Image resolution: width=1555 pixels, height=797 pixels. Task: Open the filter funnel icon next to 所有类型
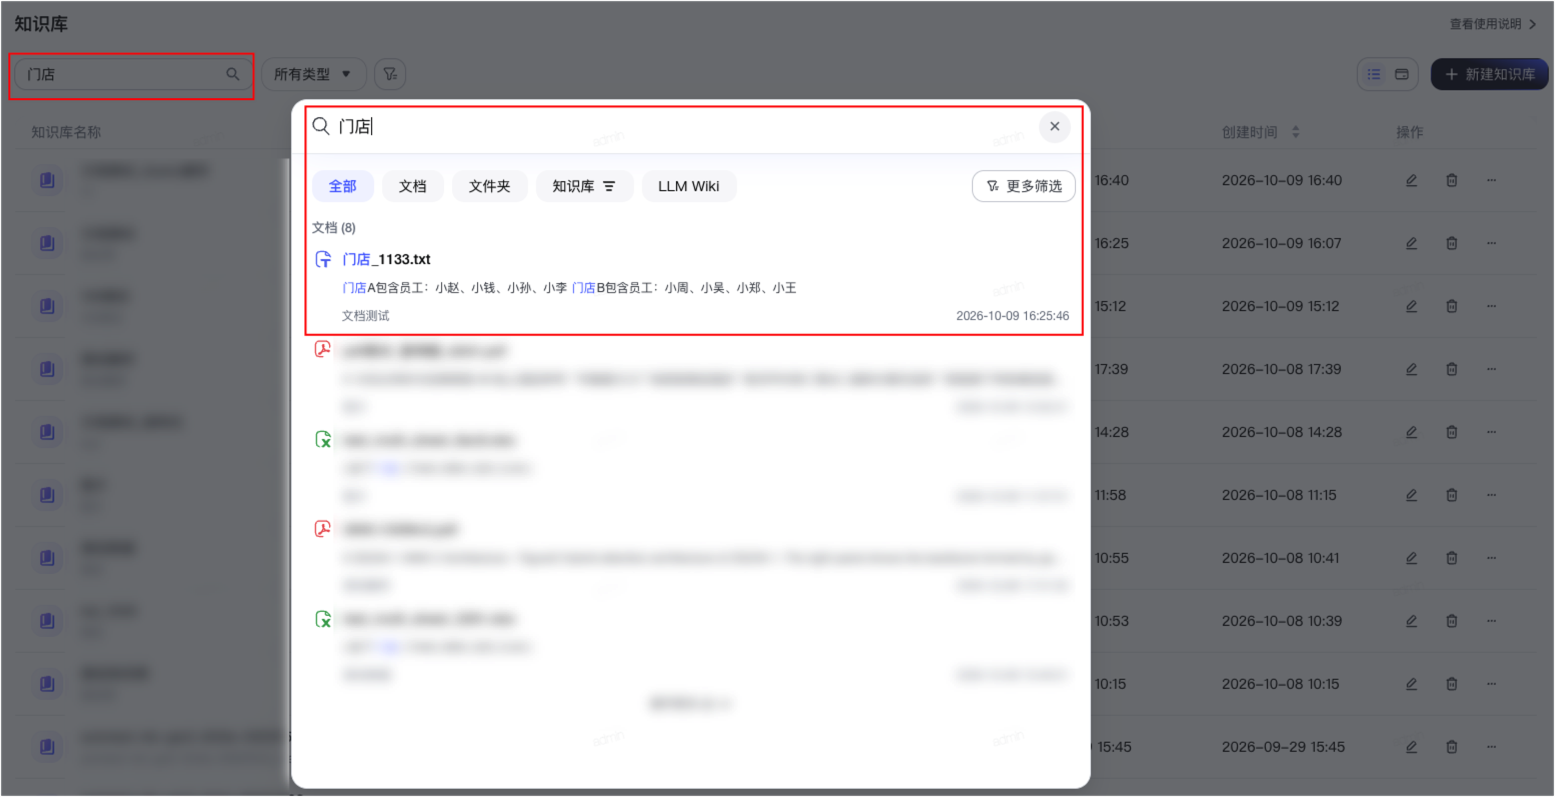point(390,74)
